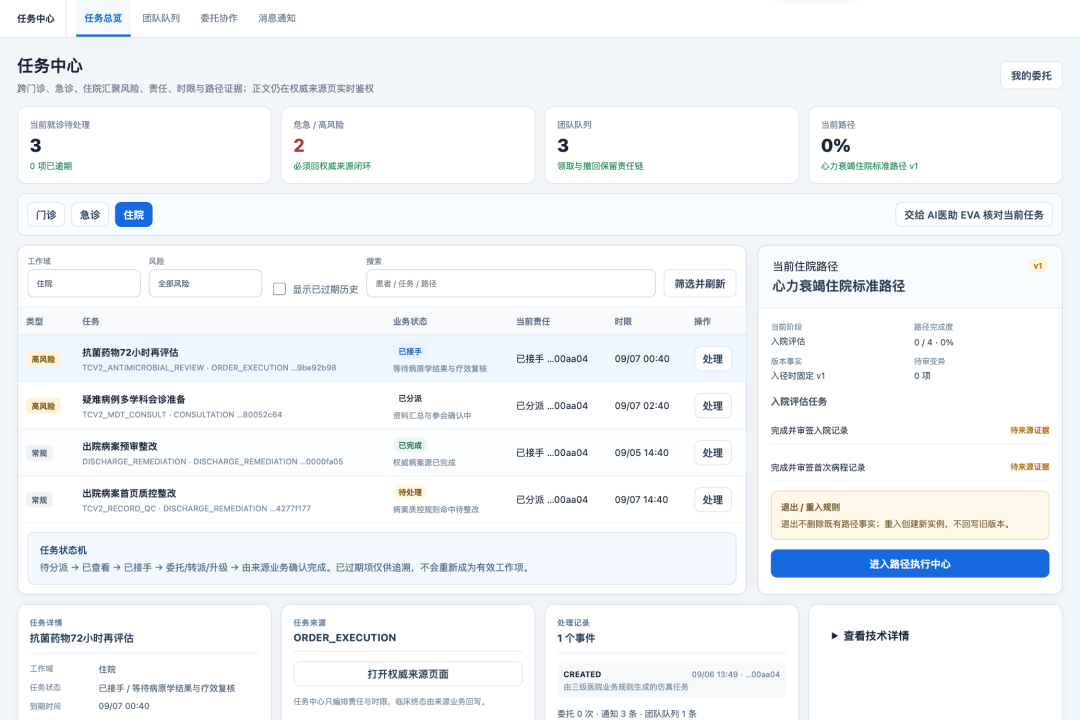Click the 心力衰竭住院标准路径 heading
1080x720 pixels.
pos(838,286)
